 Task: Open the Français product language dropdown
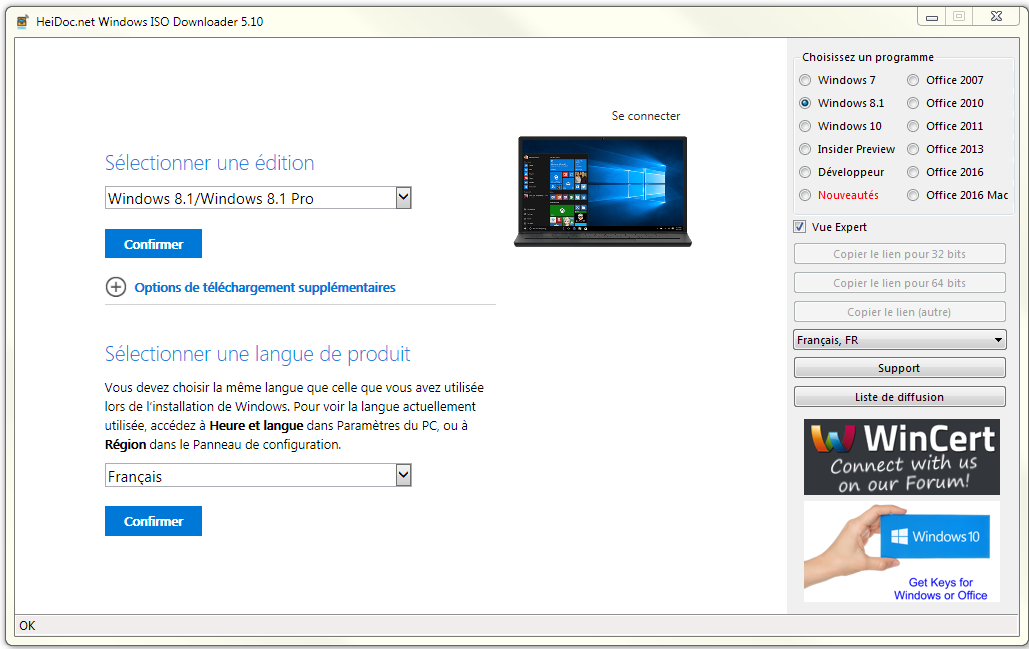[x=258, y=476]
